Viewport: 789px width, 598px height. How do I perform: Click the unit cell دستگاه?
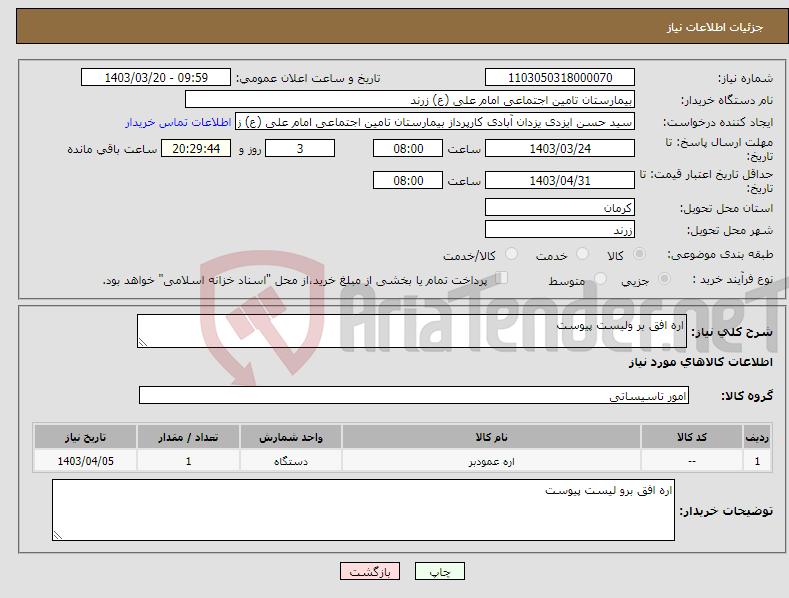click(291, 461)
